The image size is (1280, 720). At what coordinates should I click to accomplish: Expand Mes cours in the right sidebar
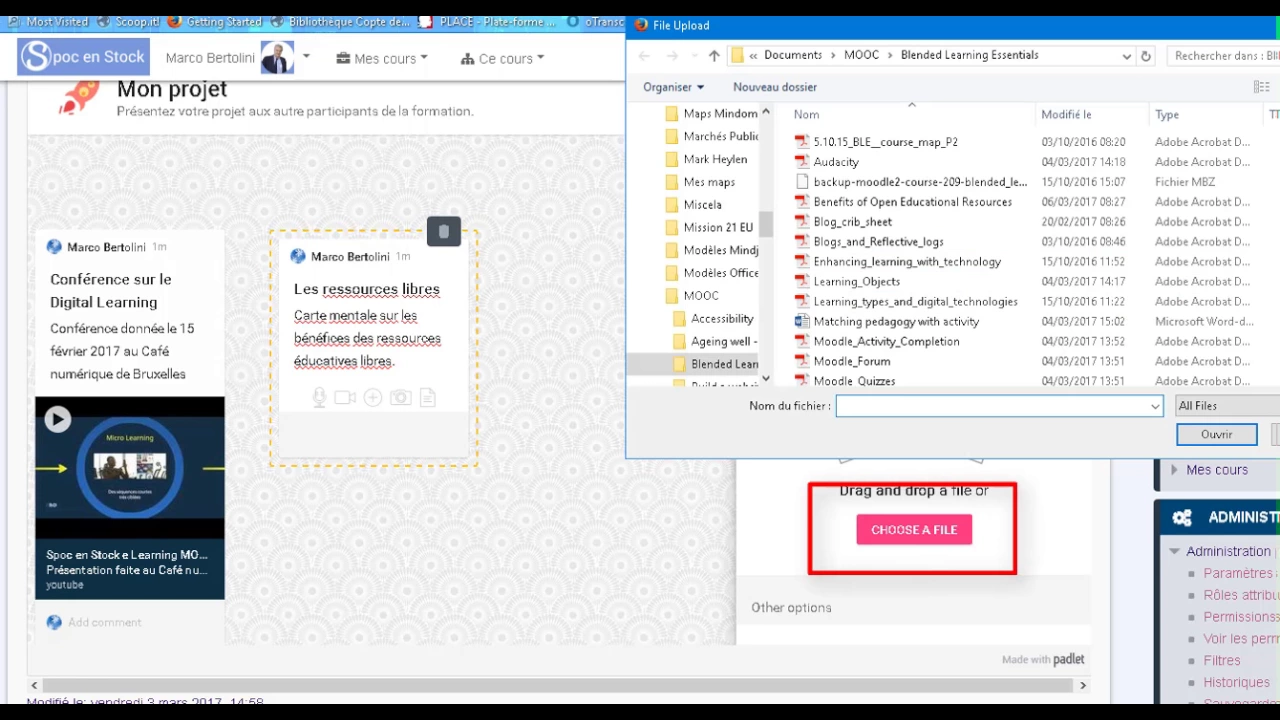click(1174, 470)
